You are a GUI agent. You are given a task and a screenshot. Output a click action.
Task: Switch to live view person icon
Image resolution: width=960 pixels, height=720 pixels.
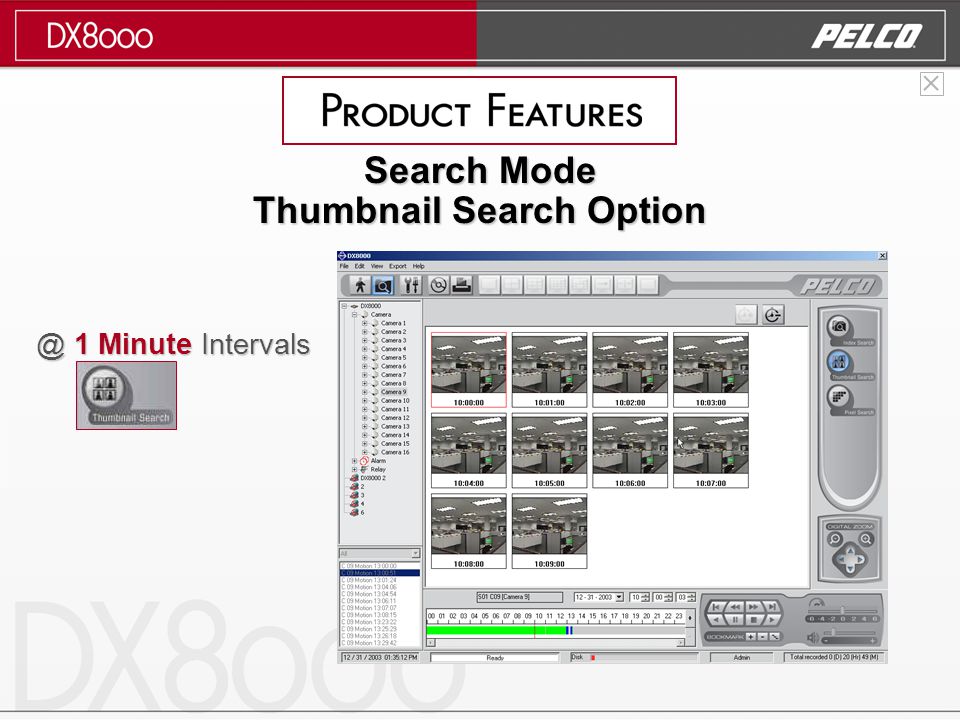361,285
